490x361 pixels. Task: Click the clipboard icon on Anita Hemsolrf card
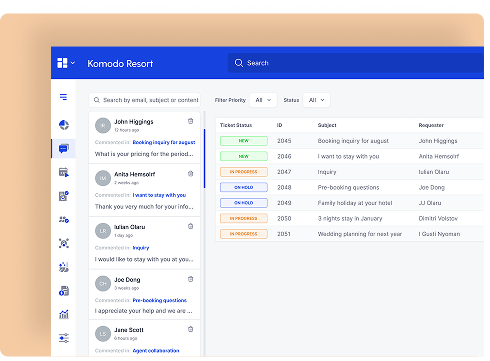pos(190,173)
